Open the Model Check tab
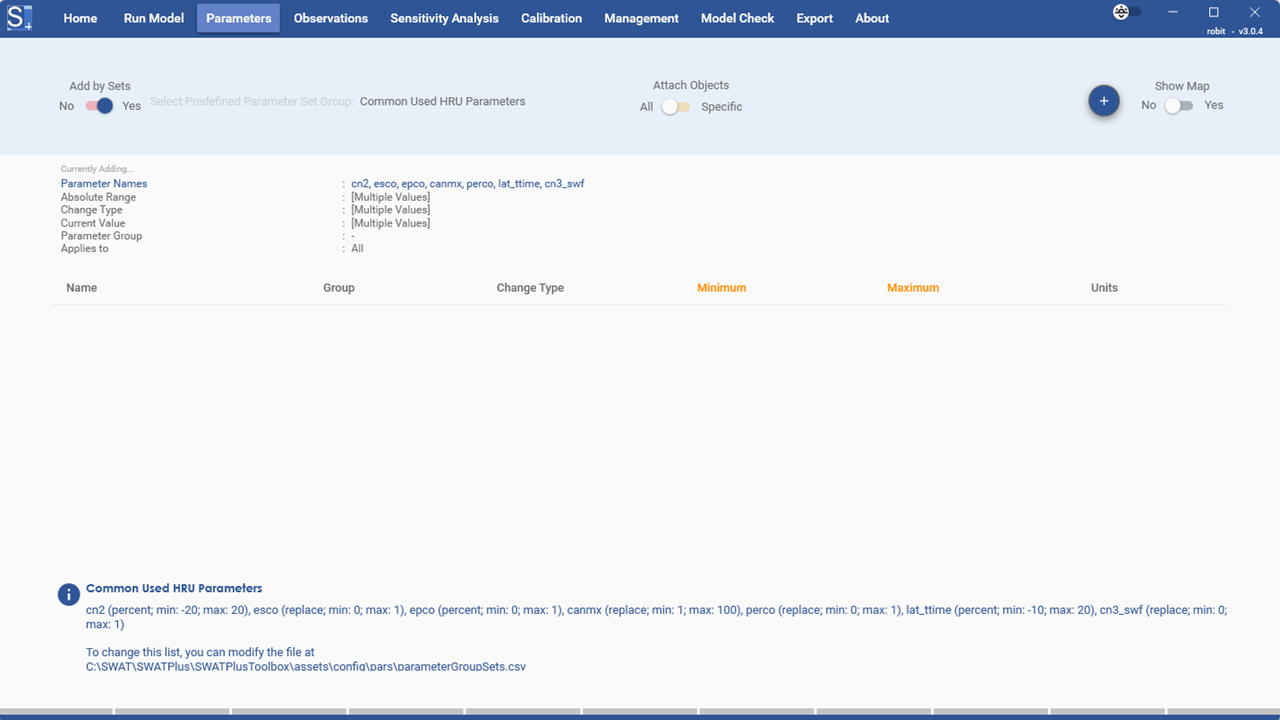 (737, 18)
